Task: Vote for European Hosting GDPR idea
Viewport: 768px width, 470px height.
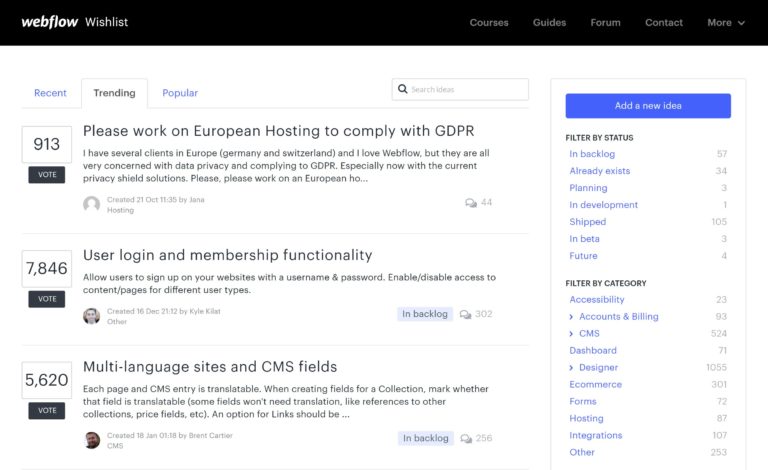Action: point(47,174)
